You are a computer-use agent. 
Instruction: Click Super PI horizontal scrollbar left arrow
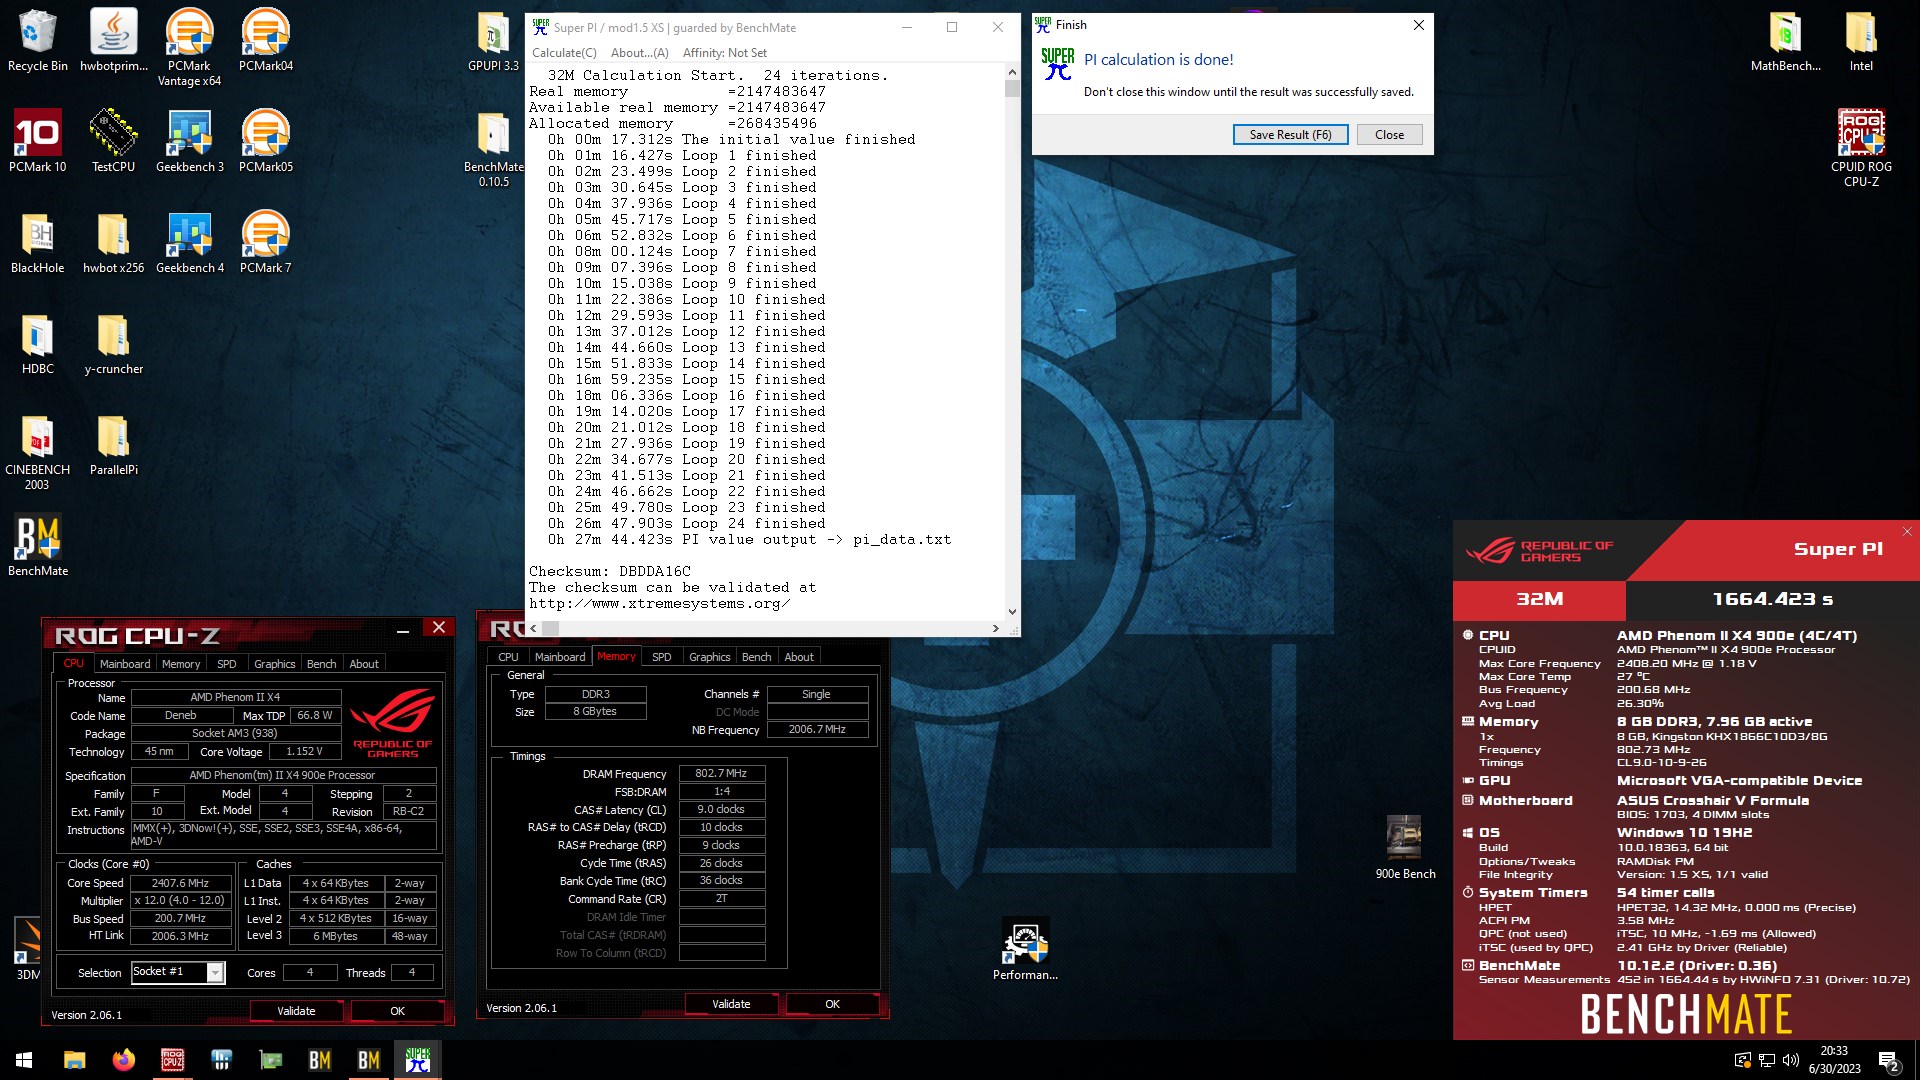pyautogui.click(x=533, y=628)
